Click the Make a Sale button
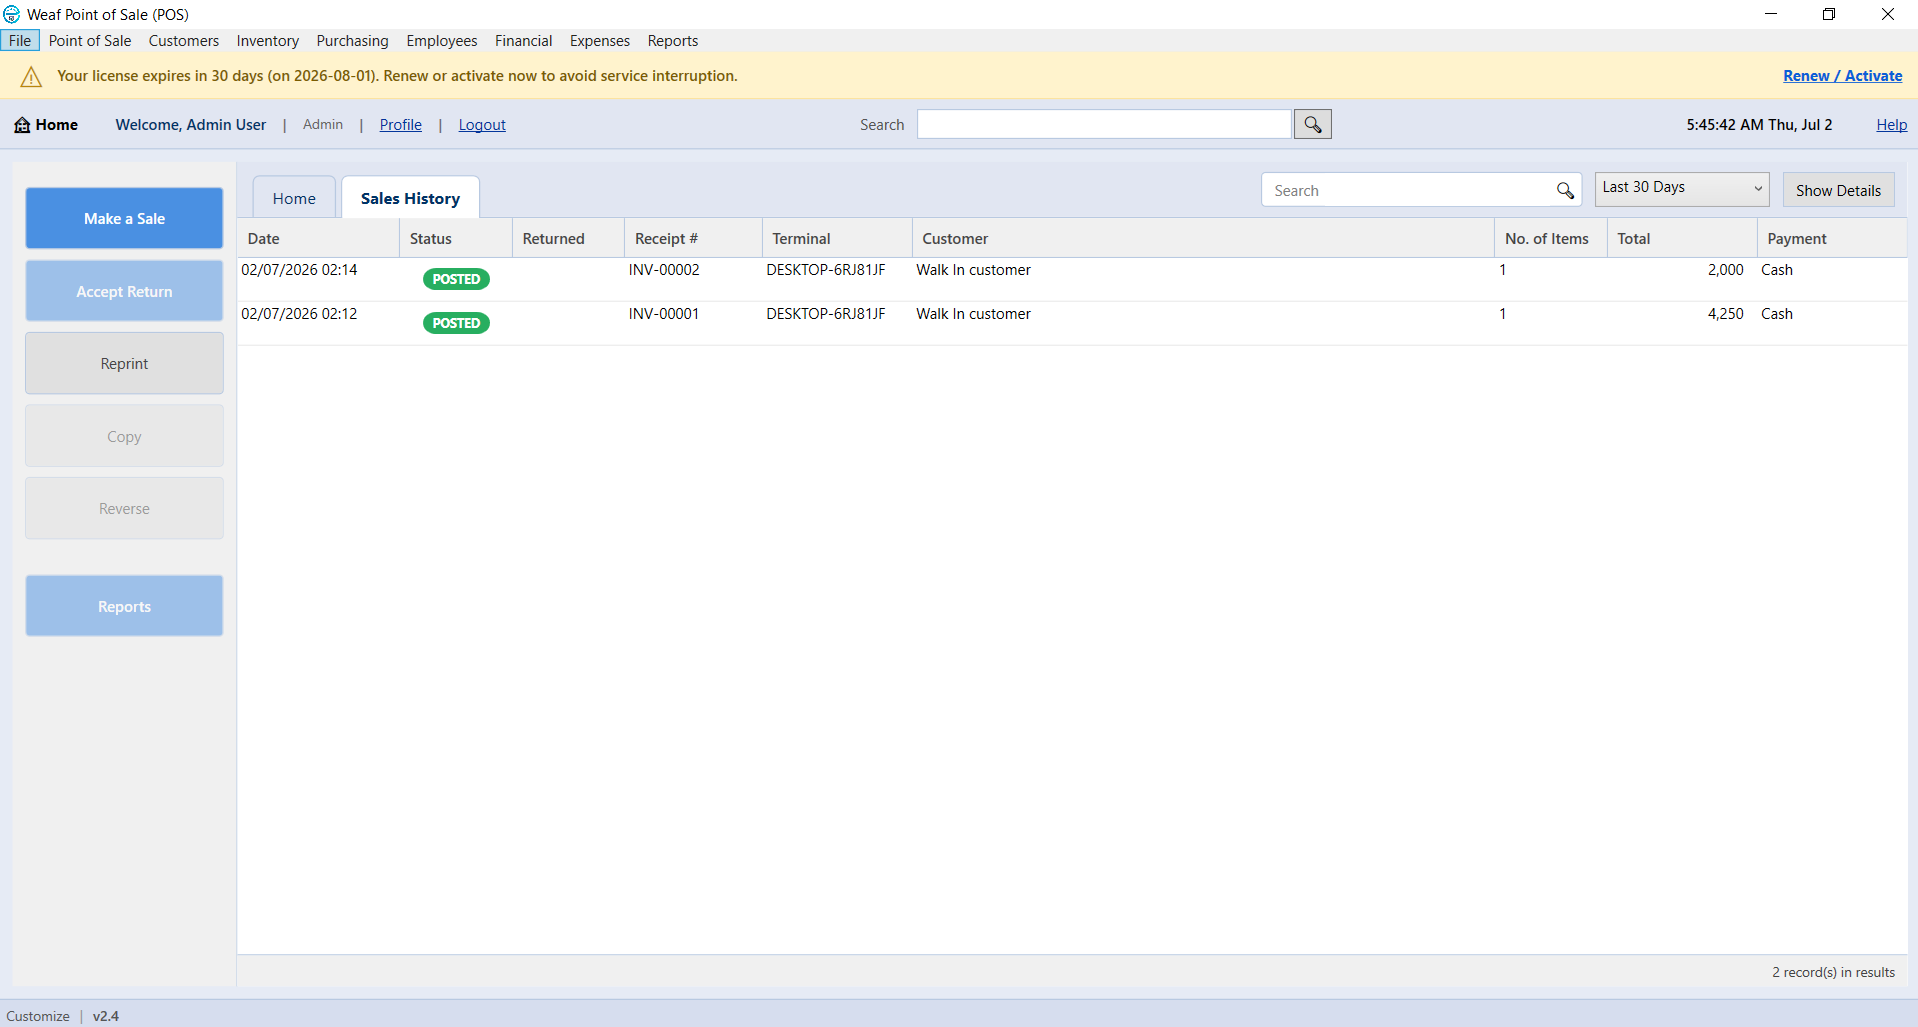The height and width of the screenshot is (1027, 1918). pyautogui.click(x=124, y=218)
